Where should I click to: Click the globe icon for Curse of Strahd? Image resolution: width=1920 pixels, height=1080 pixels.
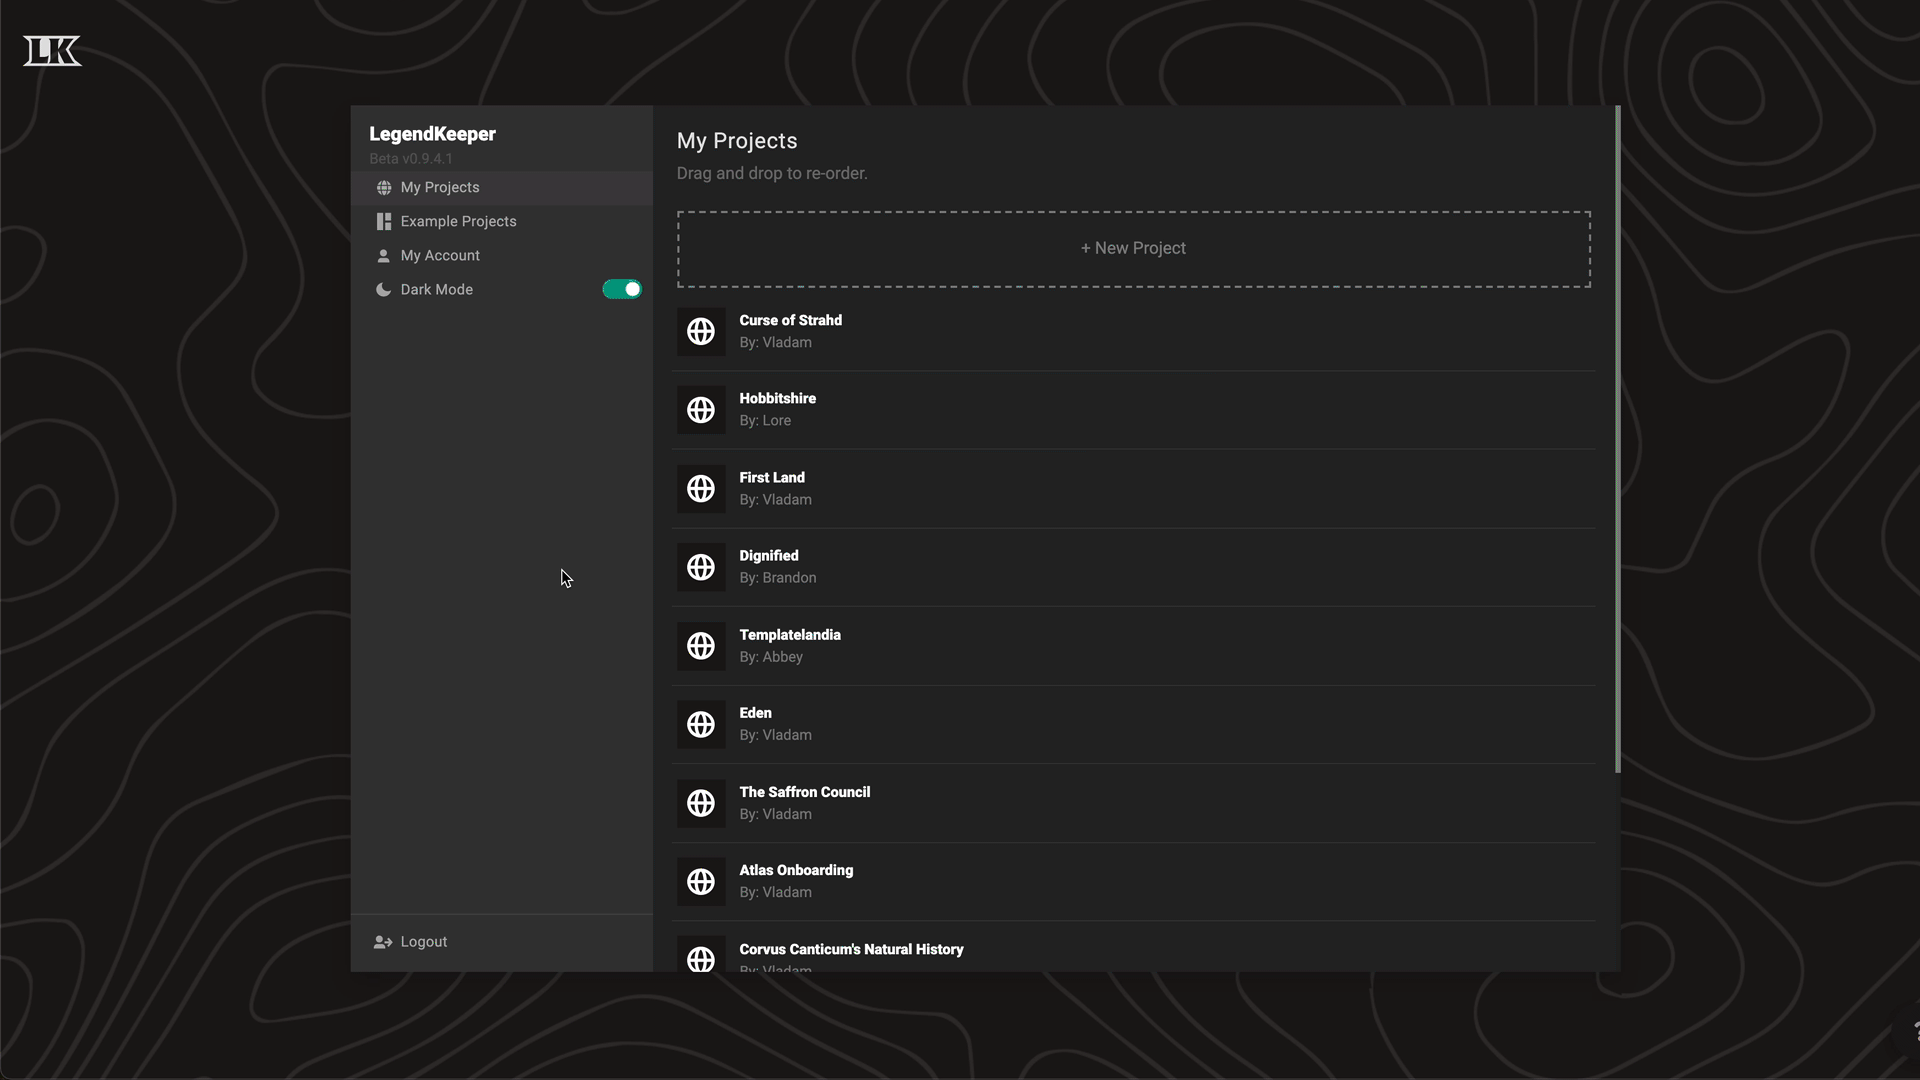701,331
